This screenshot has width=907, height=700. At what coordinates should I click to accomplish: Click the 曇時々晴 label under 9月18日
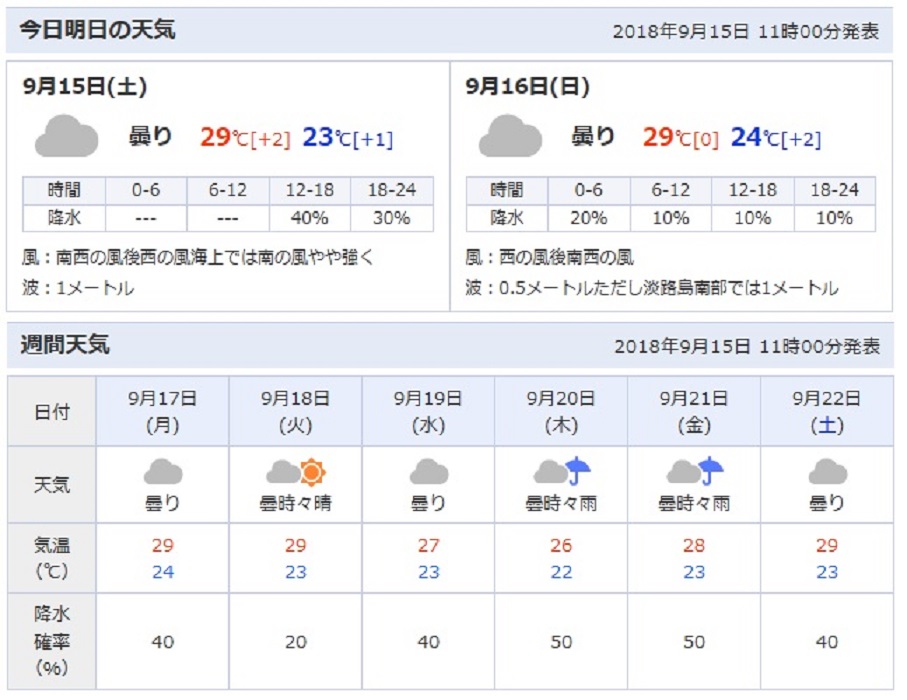[296, 503]
